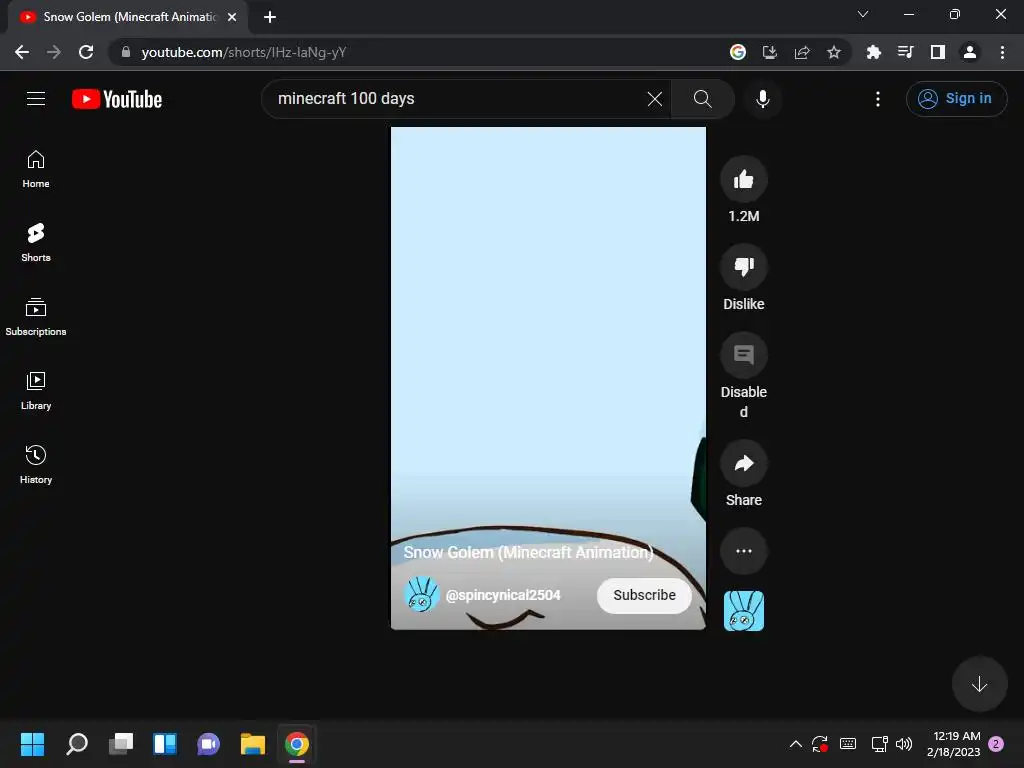Open the Short's more actions menu
The height and width of the screenshot is (768, 1024).
[x=743, y=551]
